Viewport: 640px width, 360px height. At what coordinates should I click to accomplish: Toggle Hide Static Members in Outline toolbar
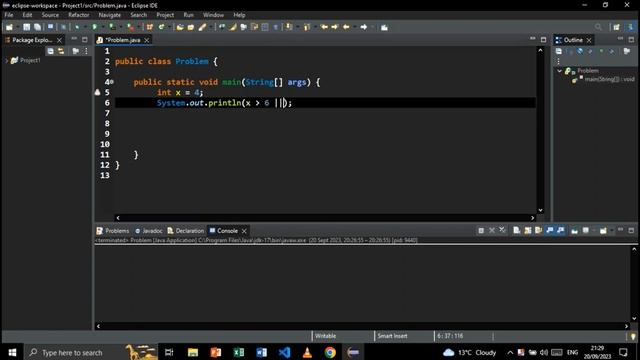pos(590,51)
